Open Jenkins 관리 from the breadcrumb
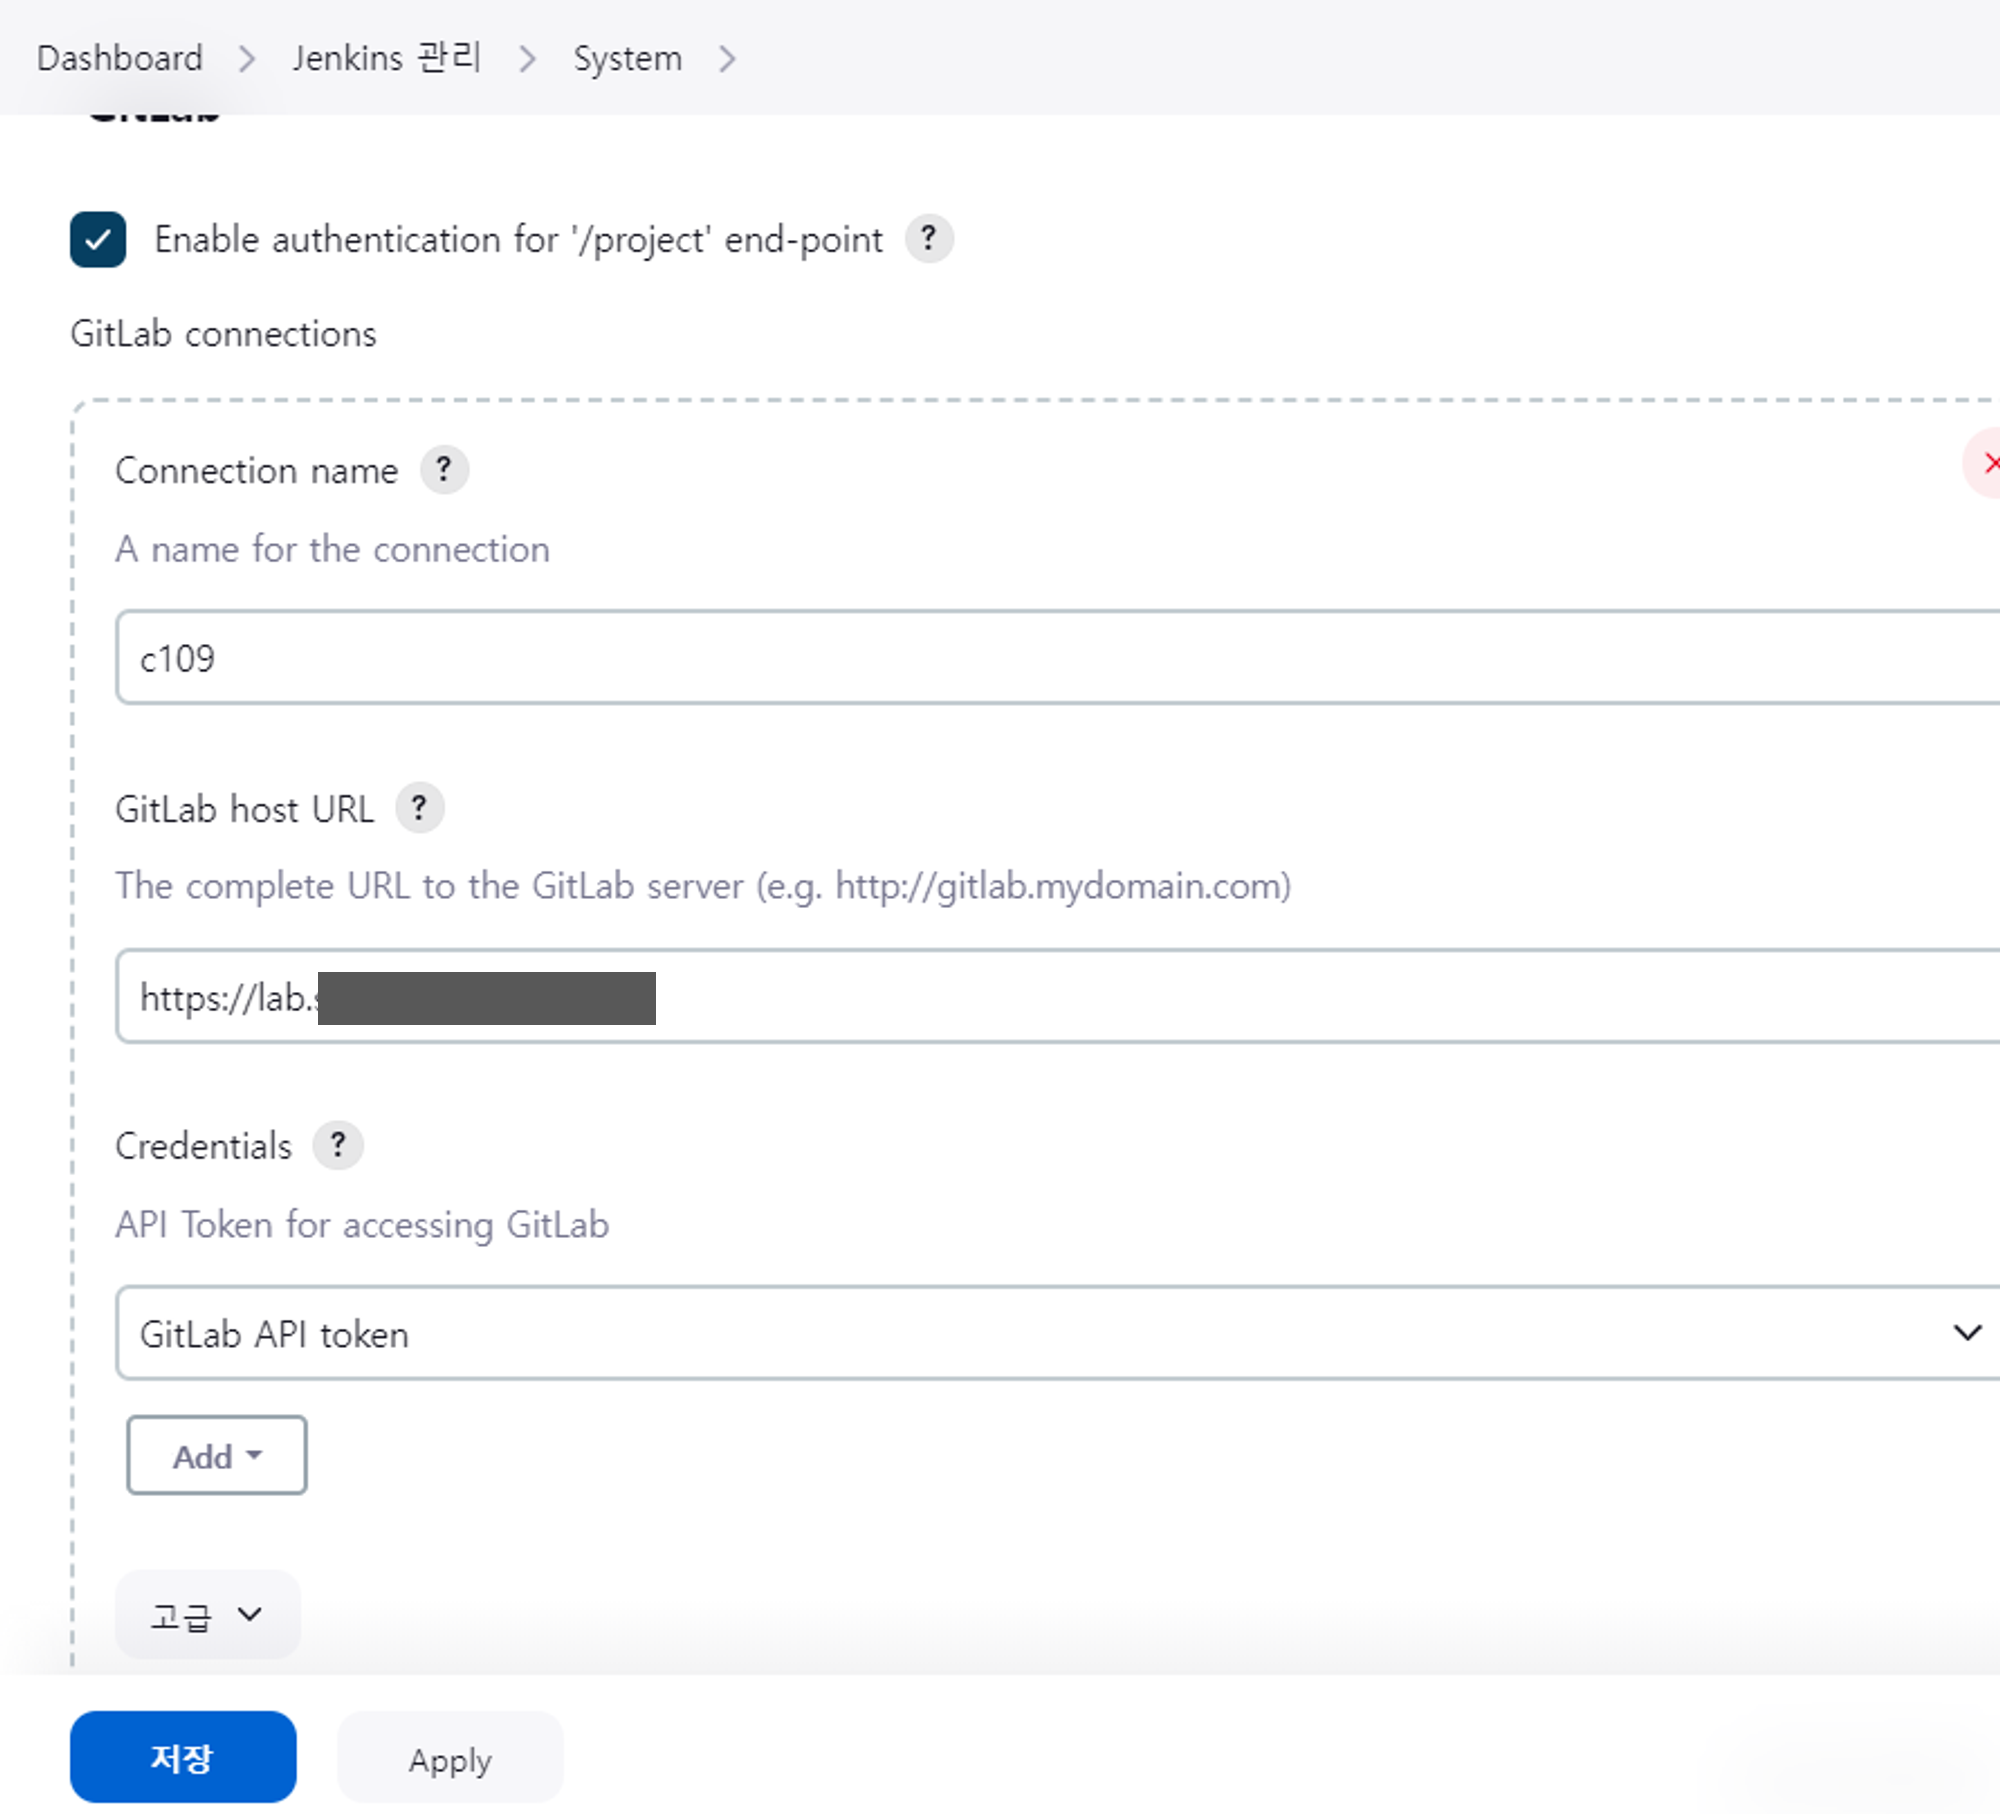 (x=386, y=57)
